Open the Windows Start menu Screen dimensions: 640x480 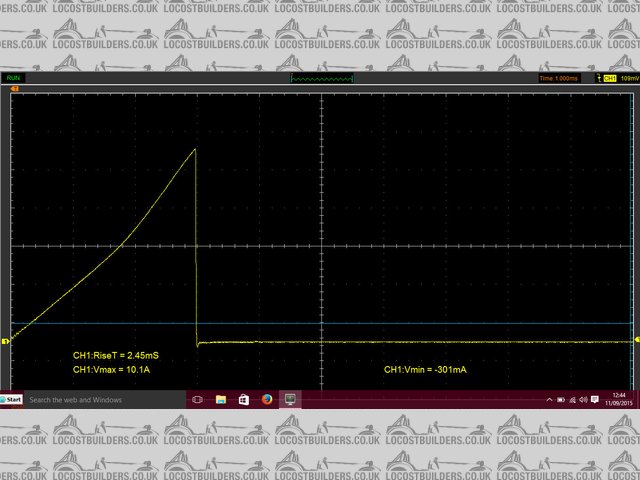click(11, 399)
